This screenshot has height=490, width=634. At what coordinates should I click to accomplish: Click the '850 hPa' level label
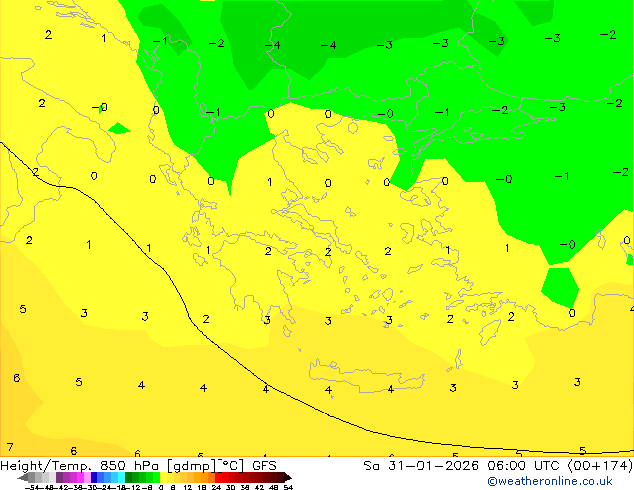(129, 466)
